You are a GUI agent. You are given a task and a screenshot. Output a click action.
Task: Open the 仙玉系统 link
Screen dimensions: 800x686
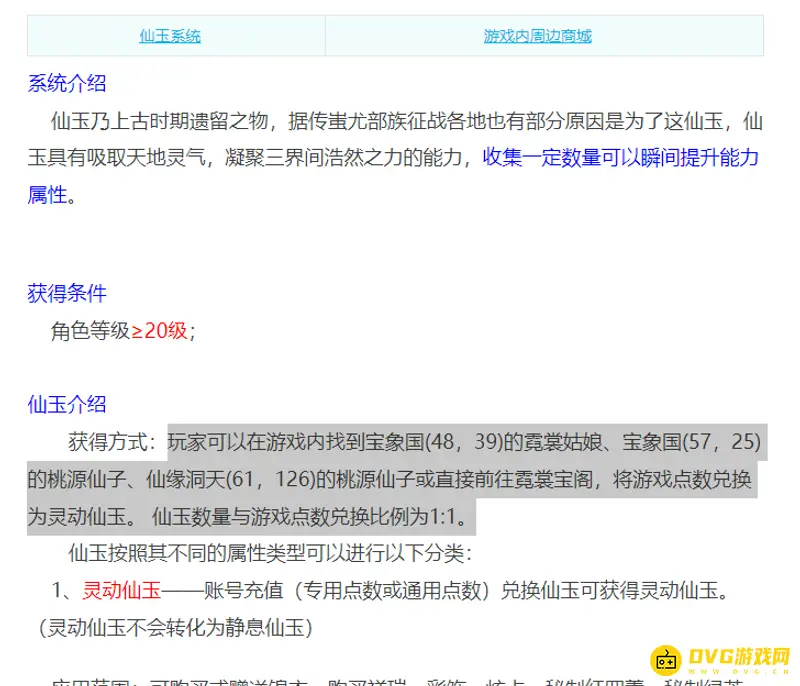(x=170, y=36)
